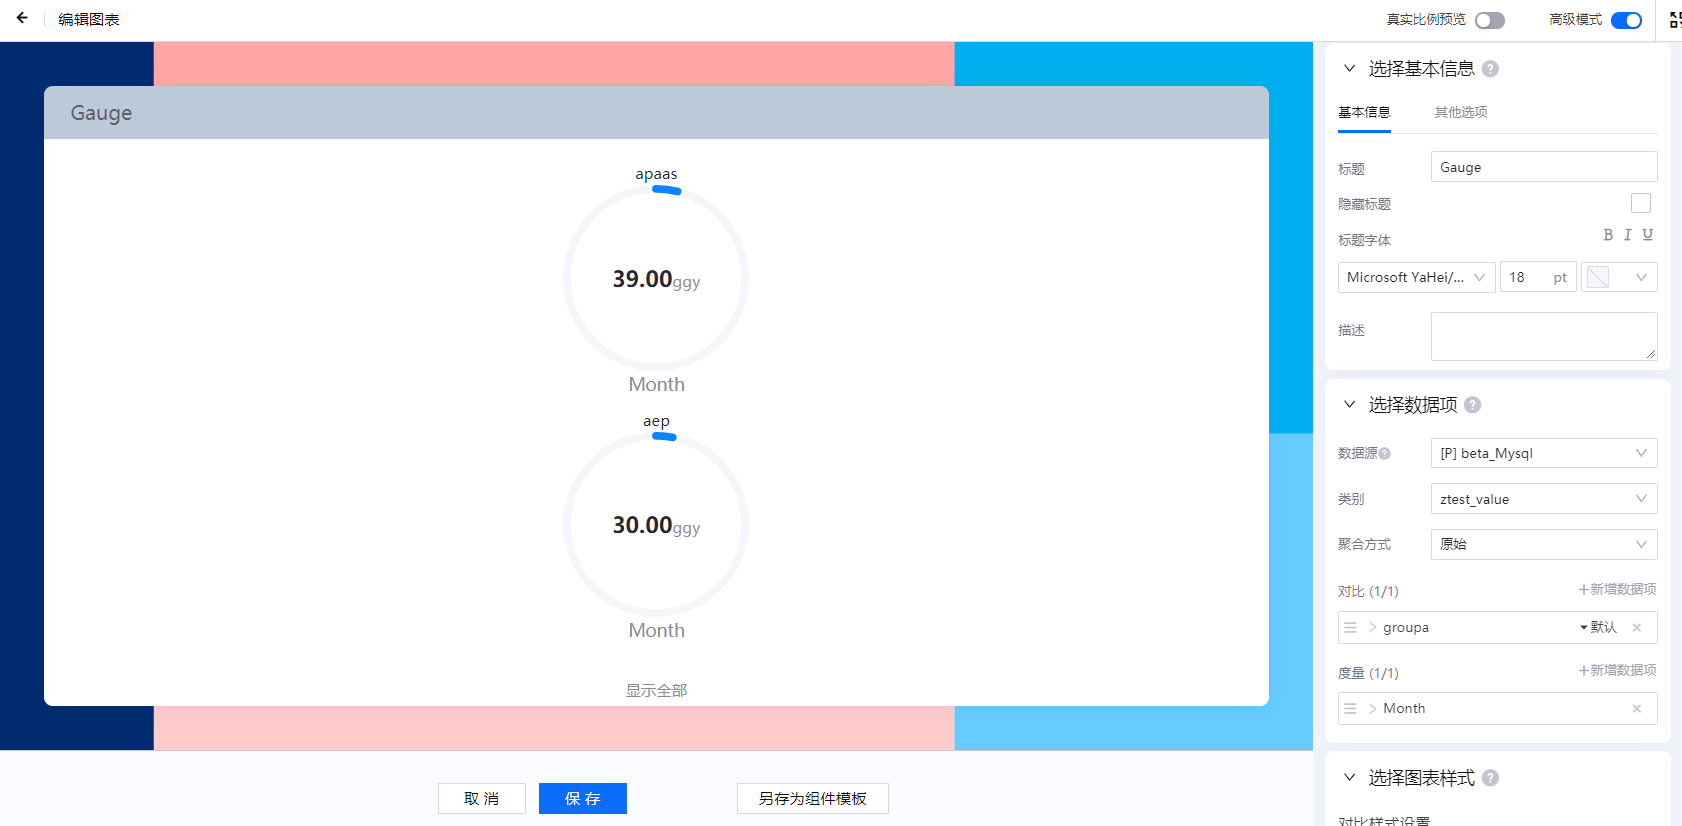1682x826 pixels.
Task: Remove the groupa comparison item
Action: click(x=1636, y=628)
